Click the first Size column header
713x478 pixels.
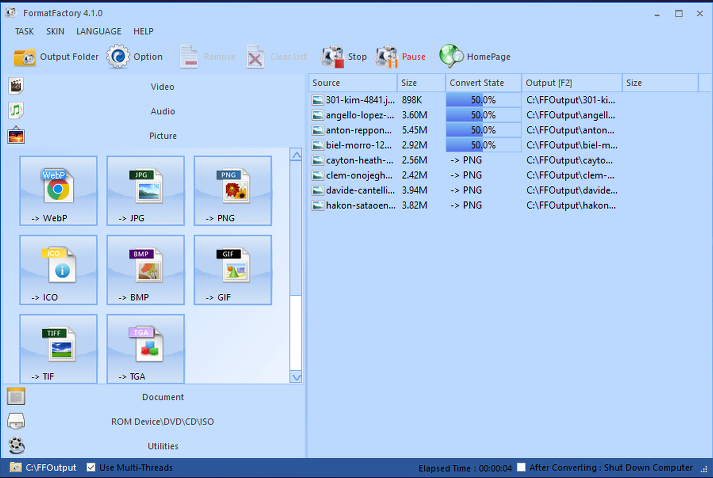tap(421, 83)
